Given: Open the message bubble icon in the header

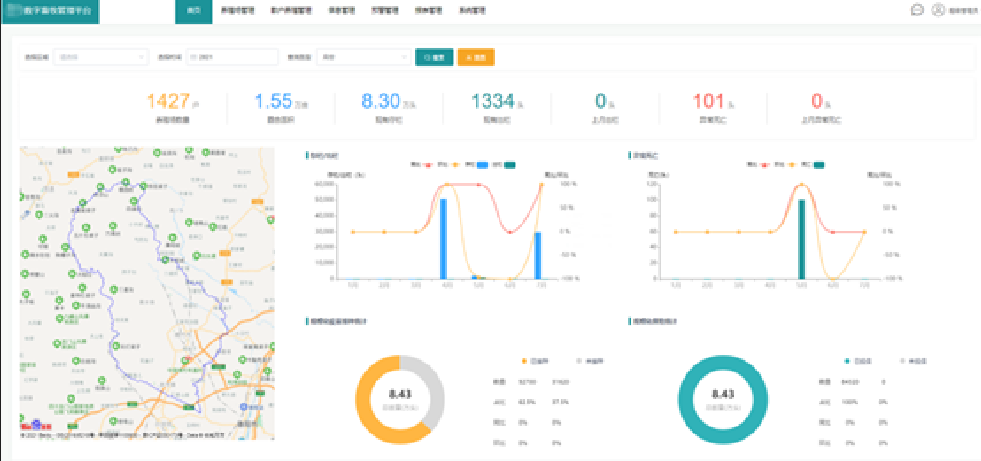Looking at the screenshot, I should (x=917, y=10).
